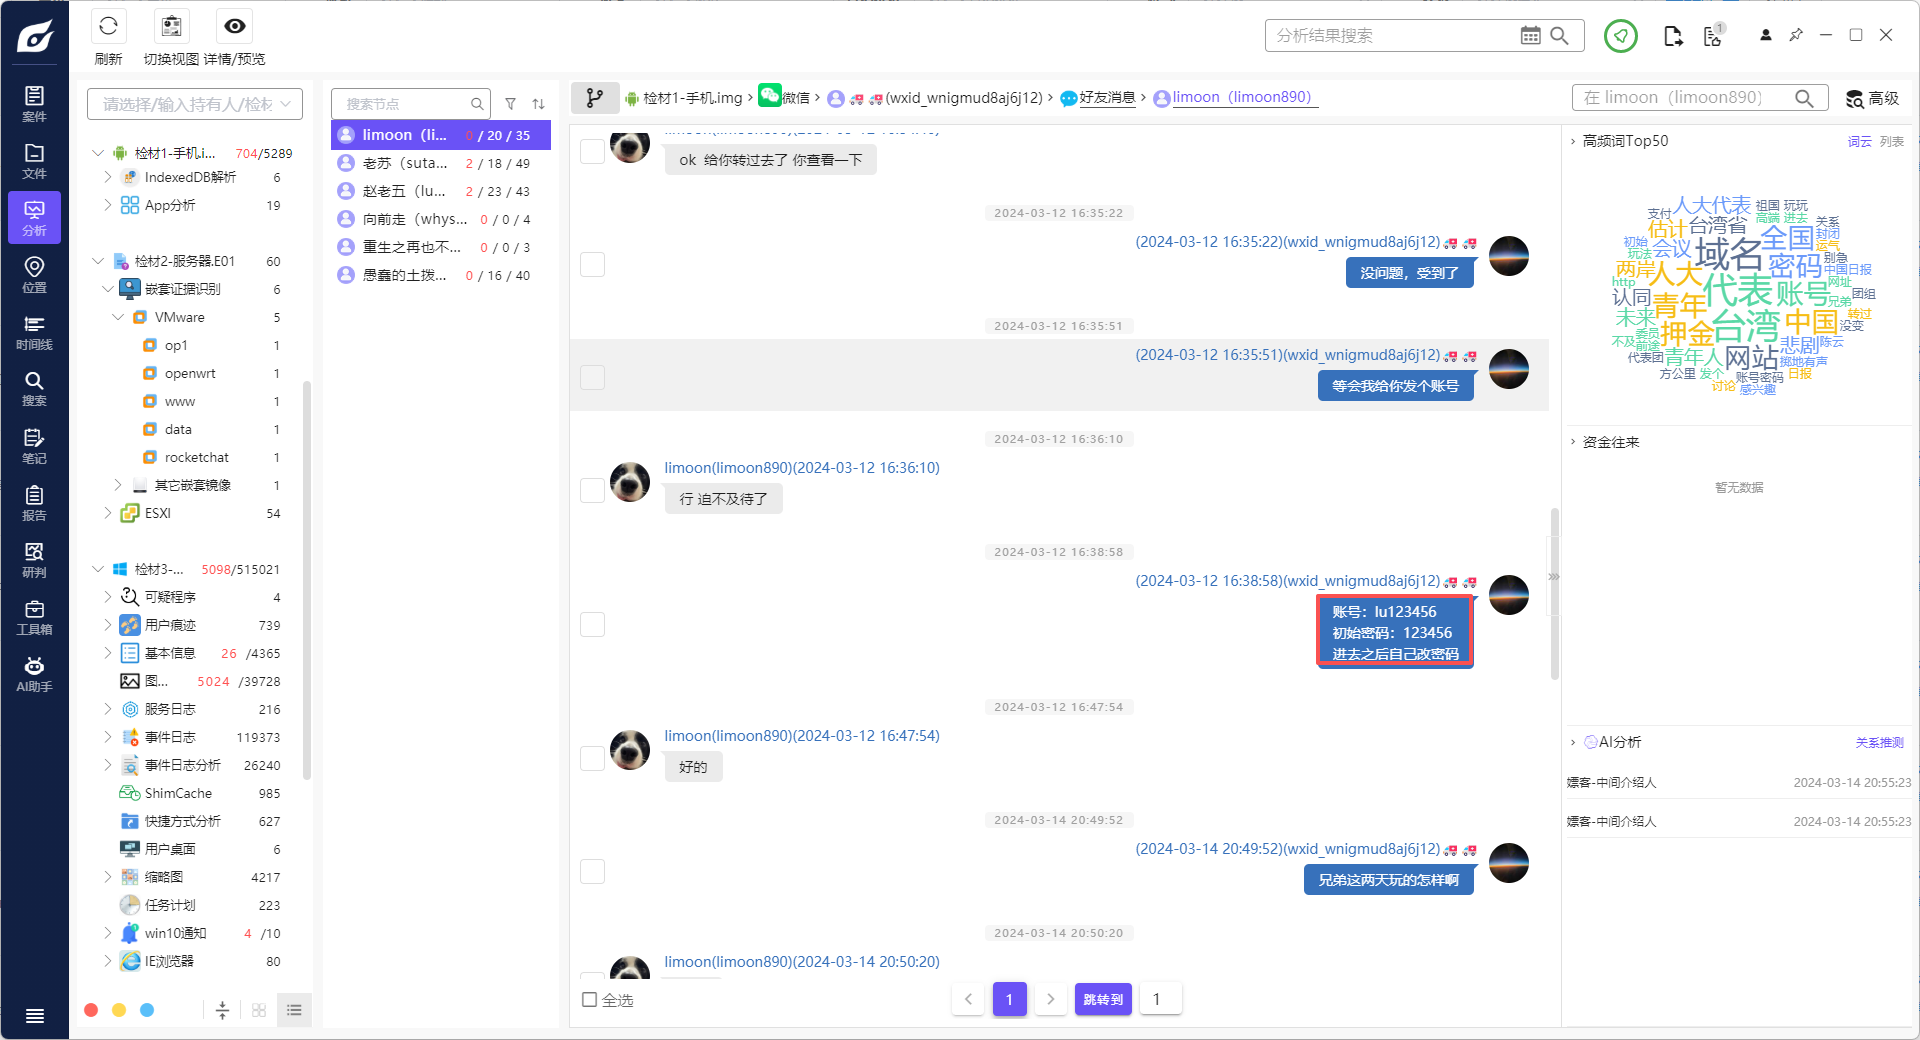Tick checkbox beside 'ok 给你转过去了' message
Viewport: 1920px width, 1040px height.
[x=593, y=151]
